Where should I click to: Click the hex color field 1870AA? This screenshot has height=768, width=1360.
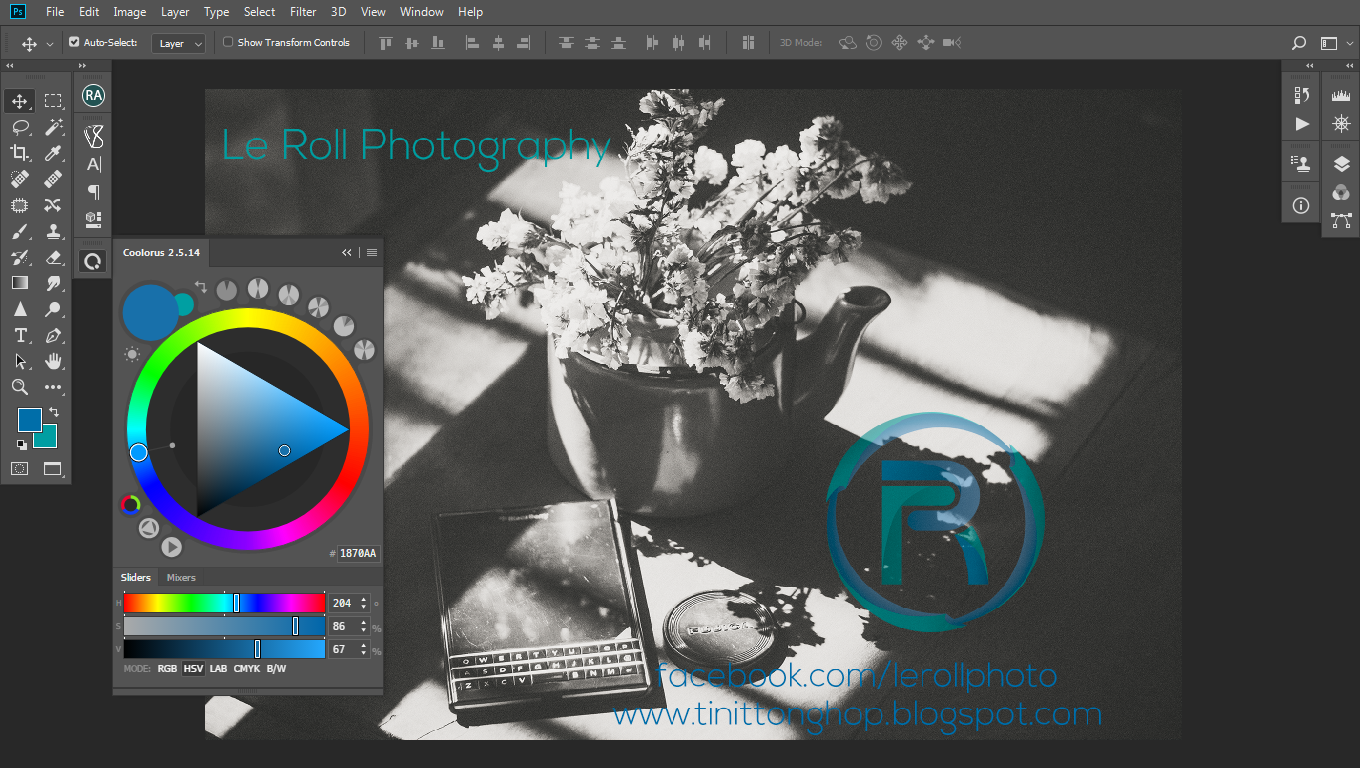tap(358, 553)
